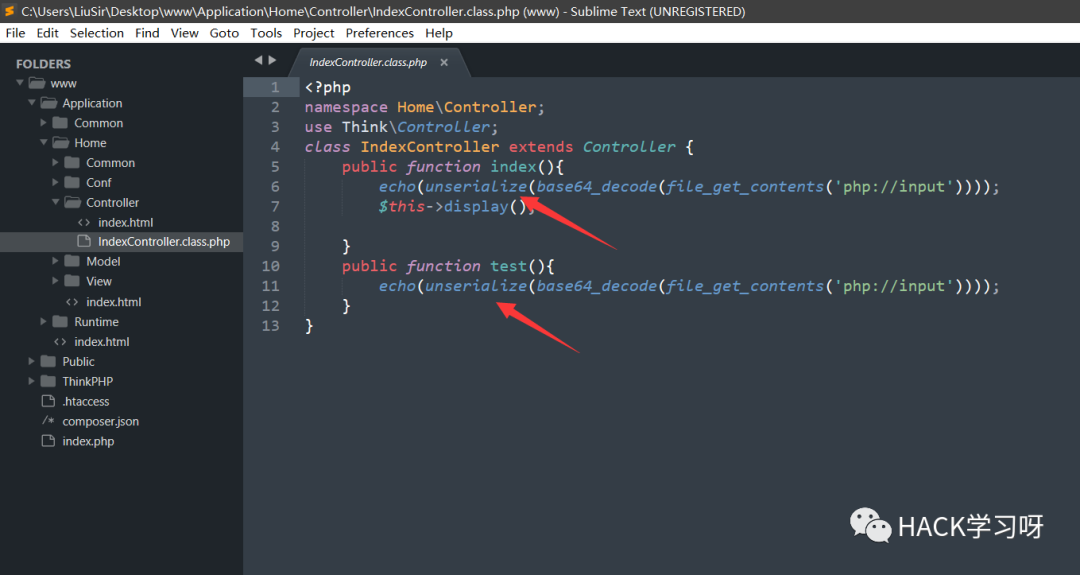Click the Application folder icon
The height and width of the screenshot is (575, 1080).
[48, 103]
